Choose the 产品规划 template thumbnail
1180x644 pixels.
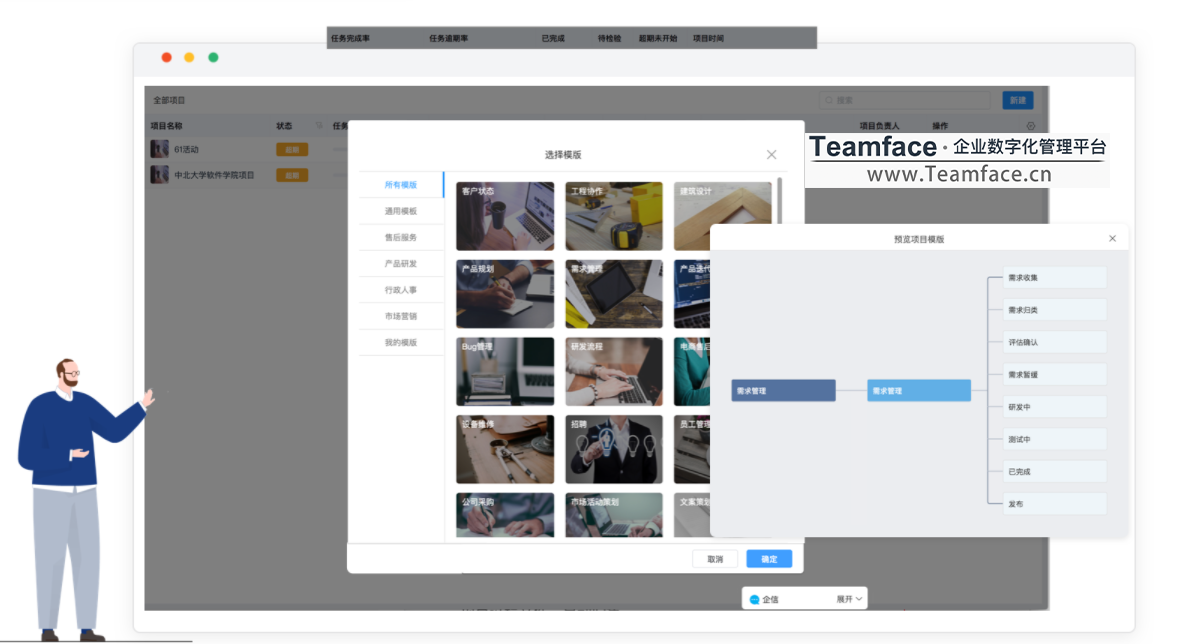(x=505, y=293)
